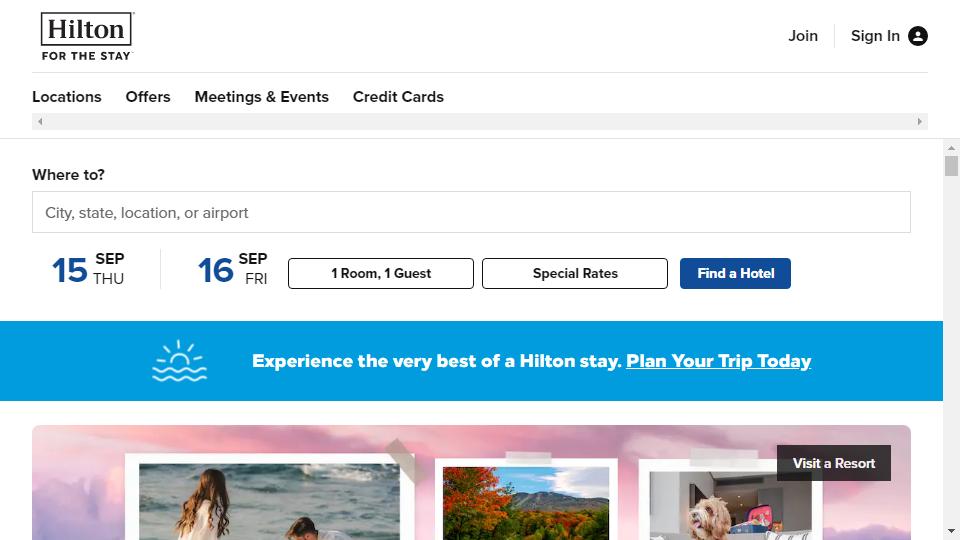Screen dimensions: 960x540
Task: Open the Locations menu
Action: click(67, 97)
